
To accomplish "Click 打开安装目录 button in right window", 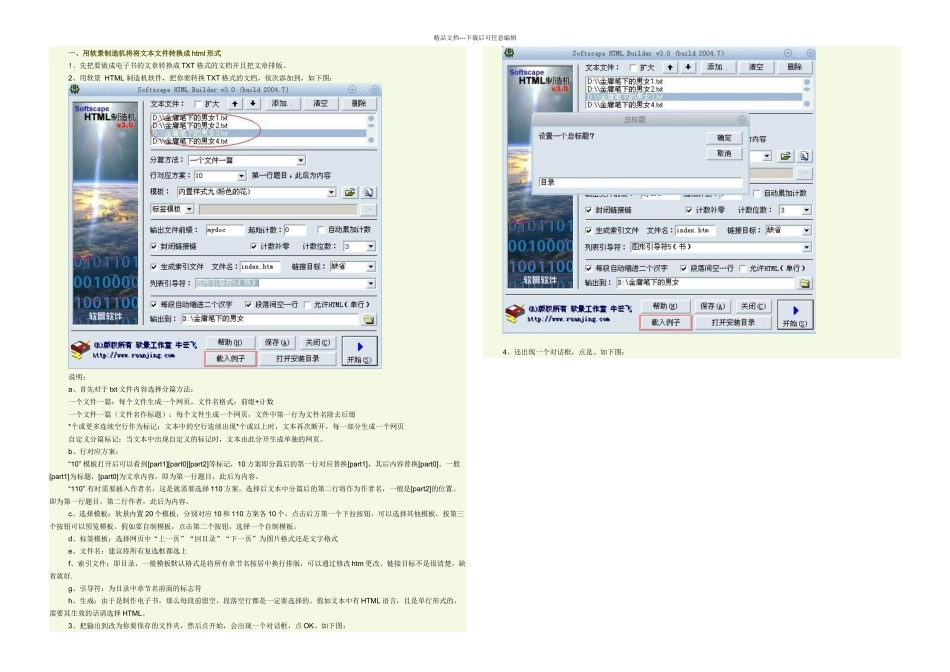I will [733, 322].
